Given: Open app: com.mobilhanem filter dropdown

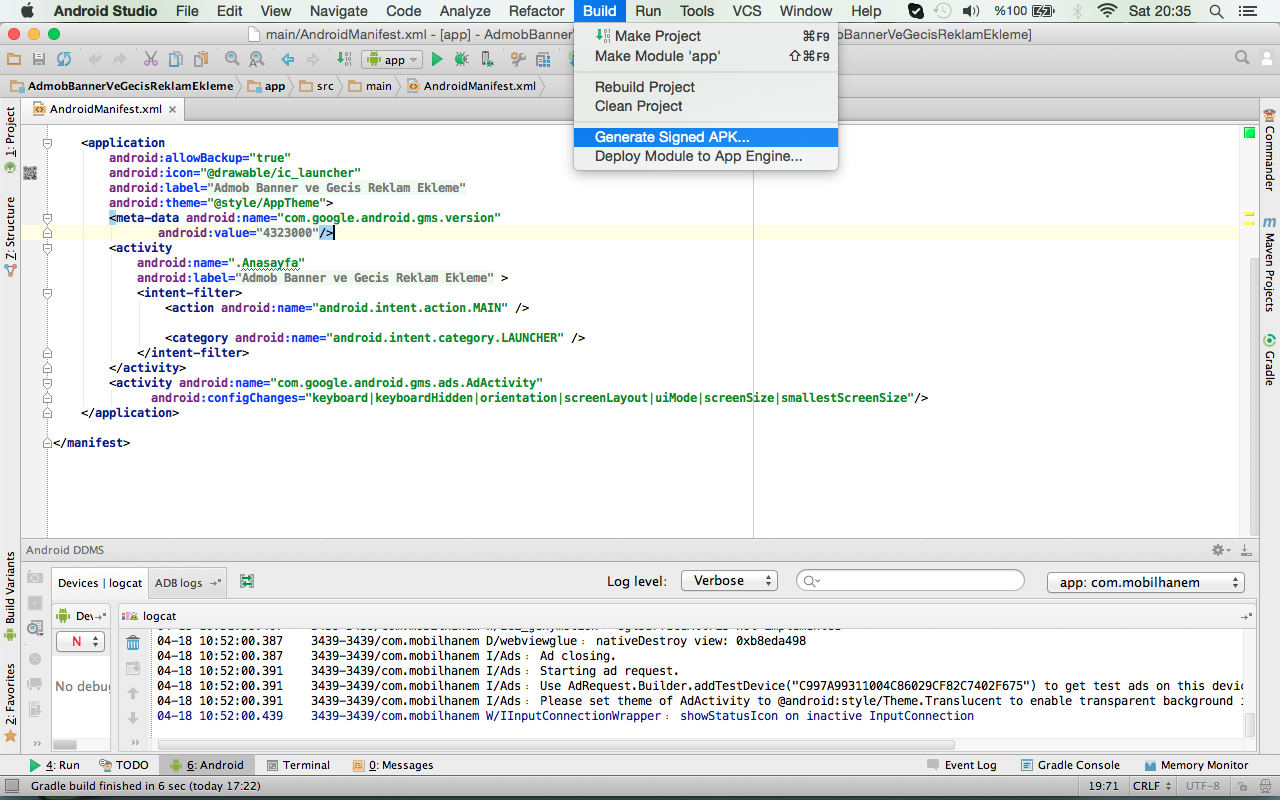Looking at the screenshot, I should coord(1145,582).
